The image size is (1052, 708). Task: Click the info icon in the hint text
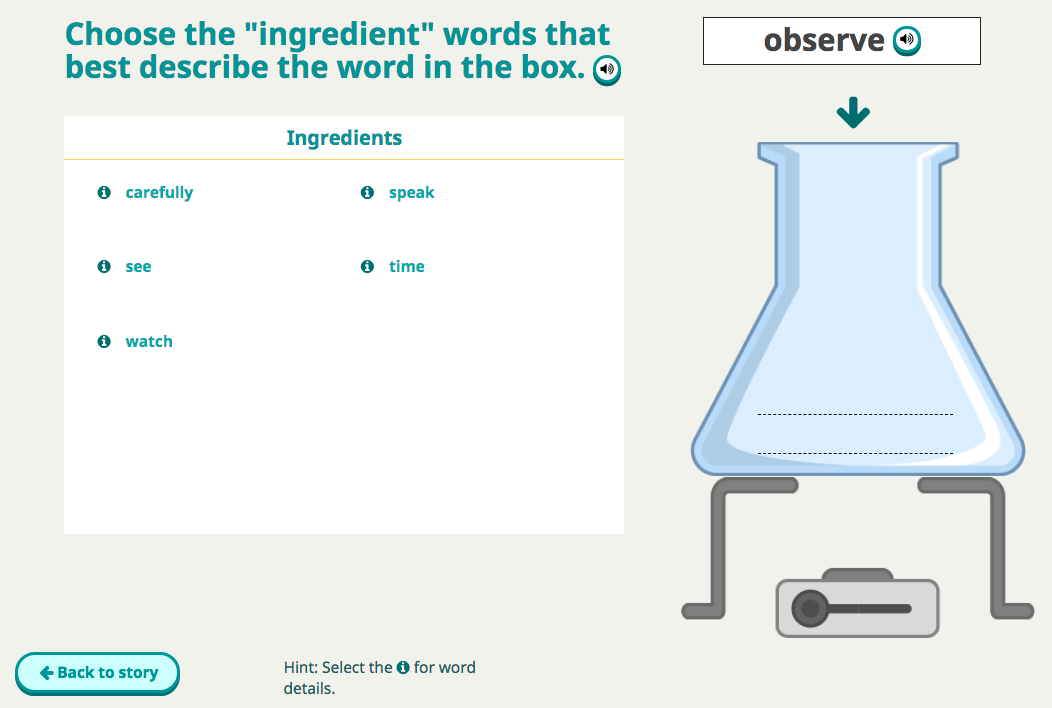(403, 667)
